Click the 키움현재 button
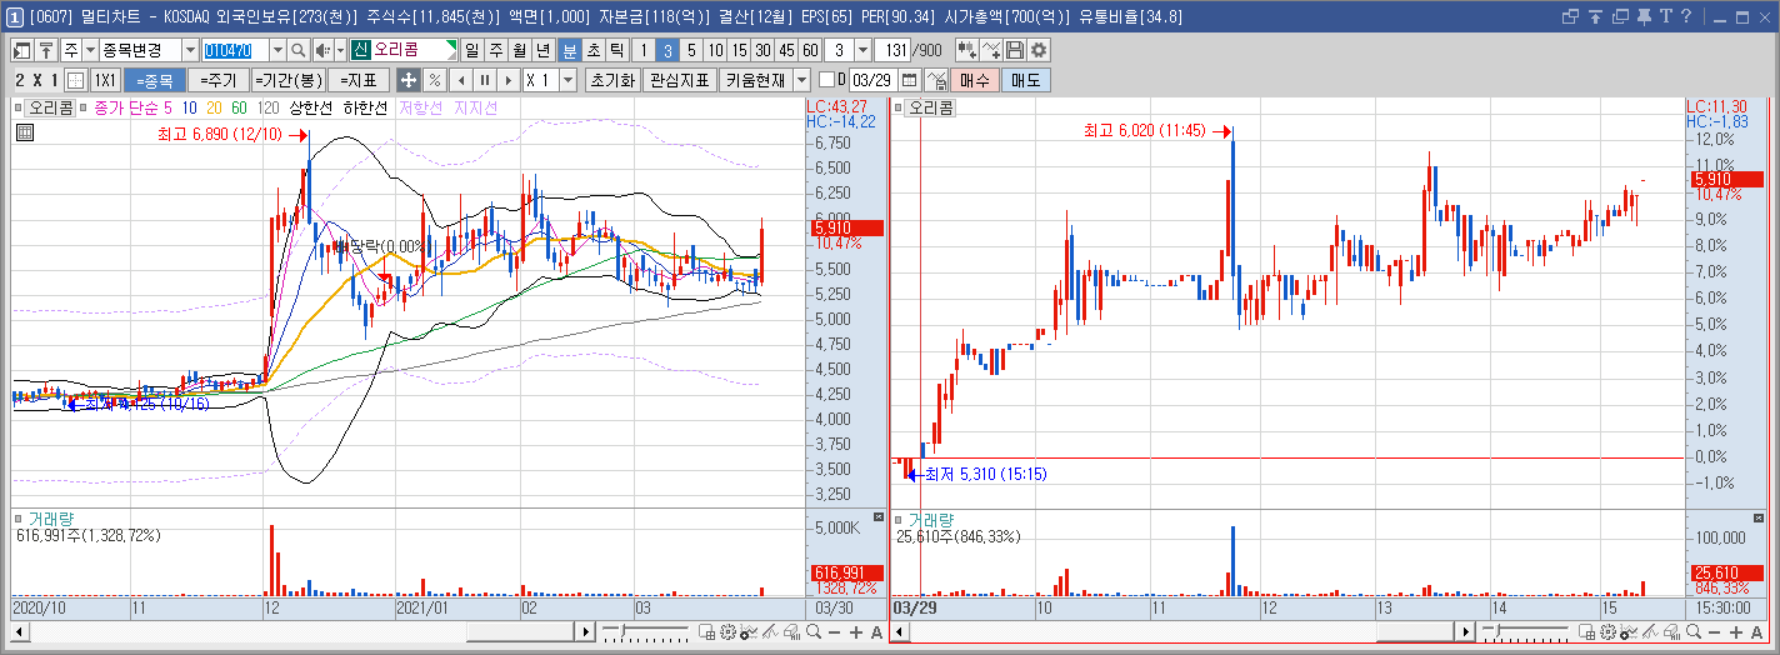Viewport: 1780px width, 655px height. [756, 80]
